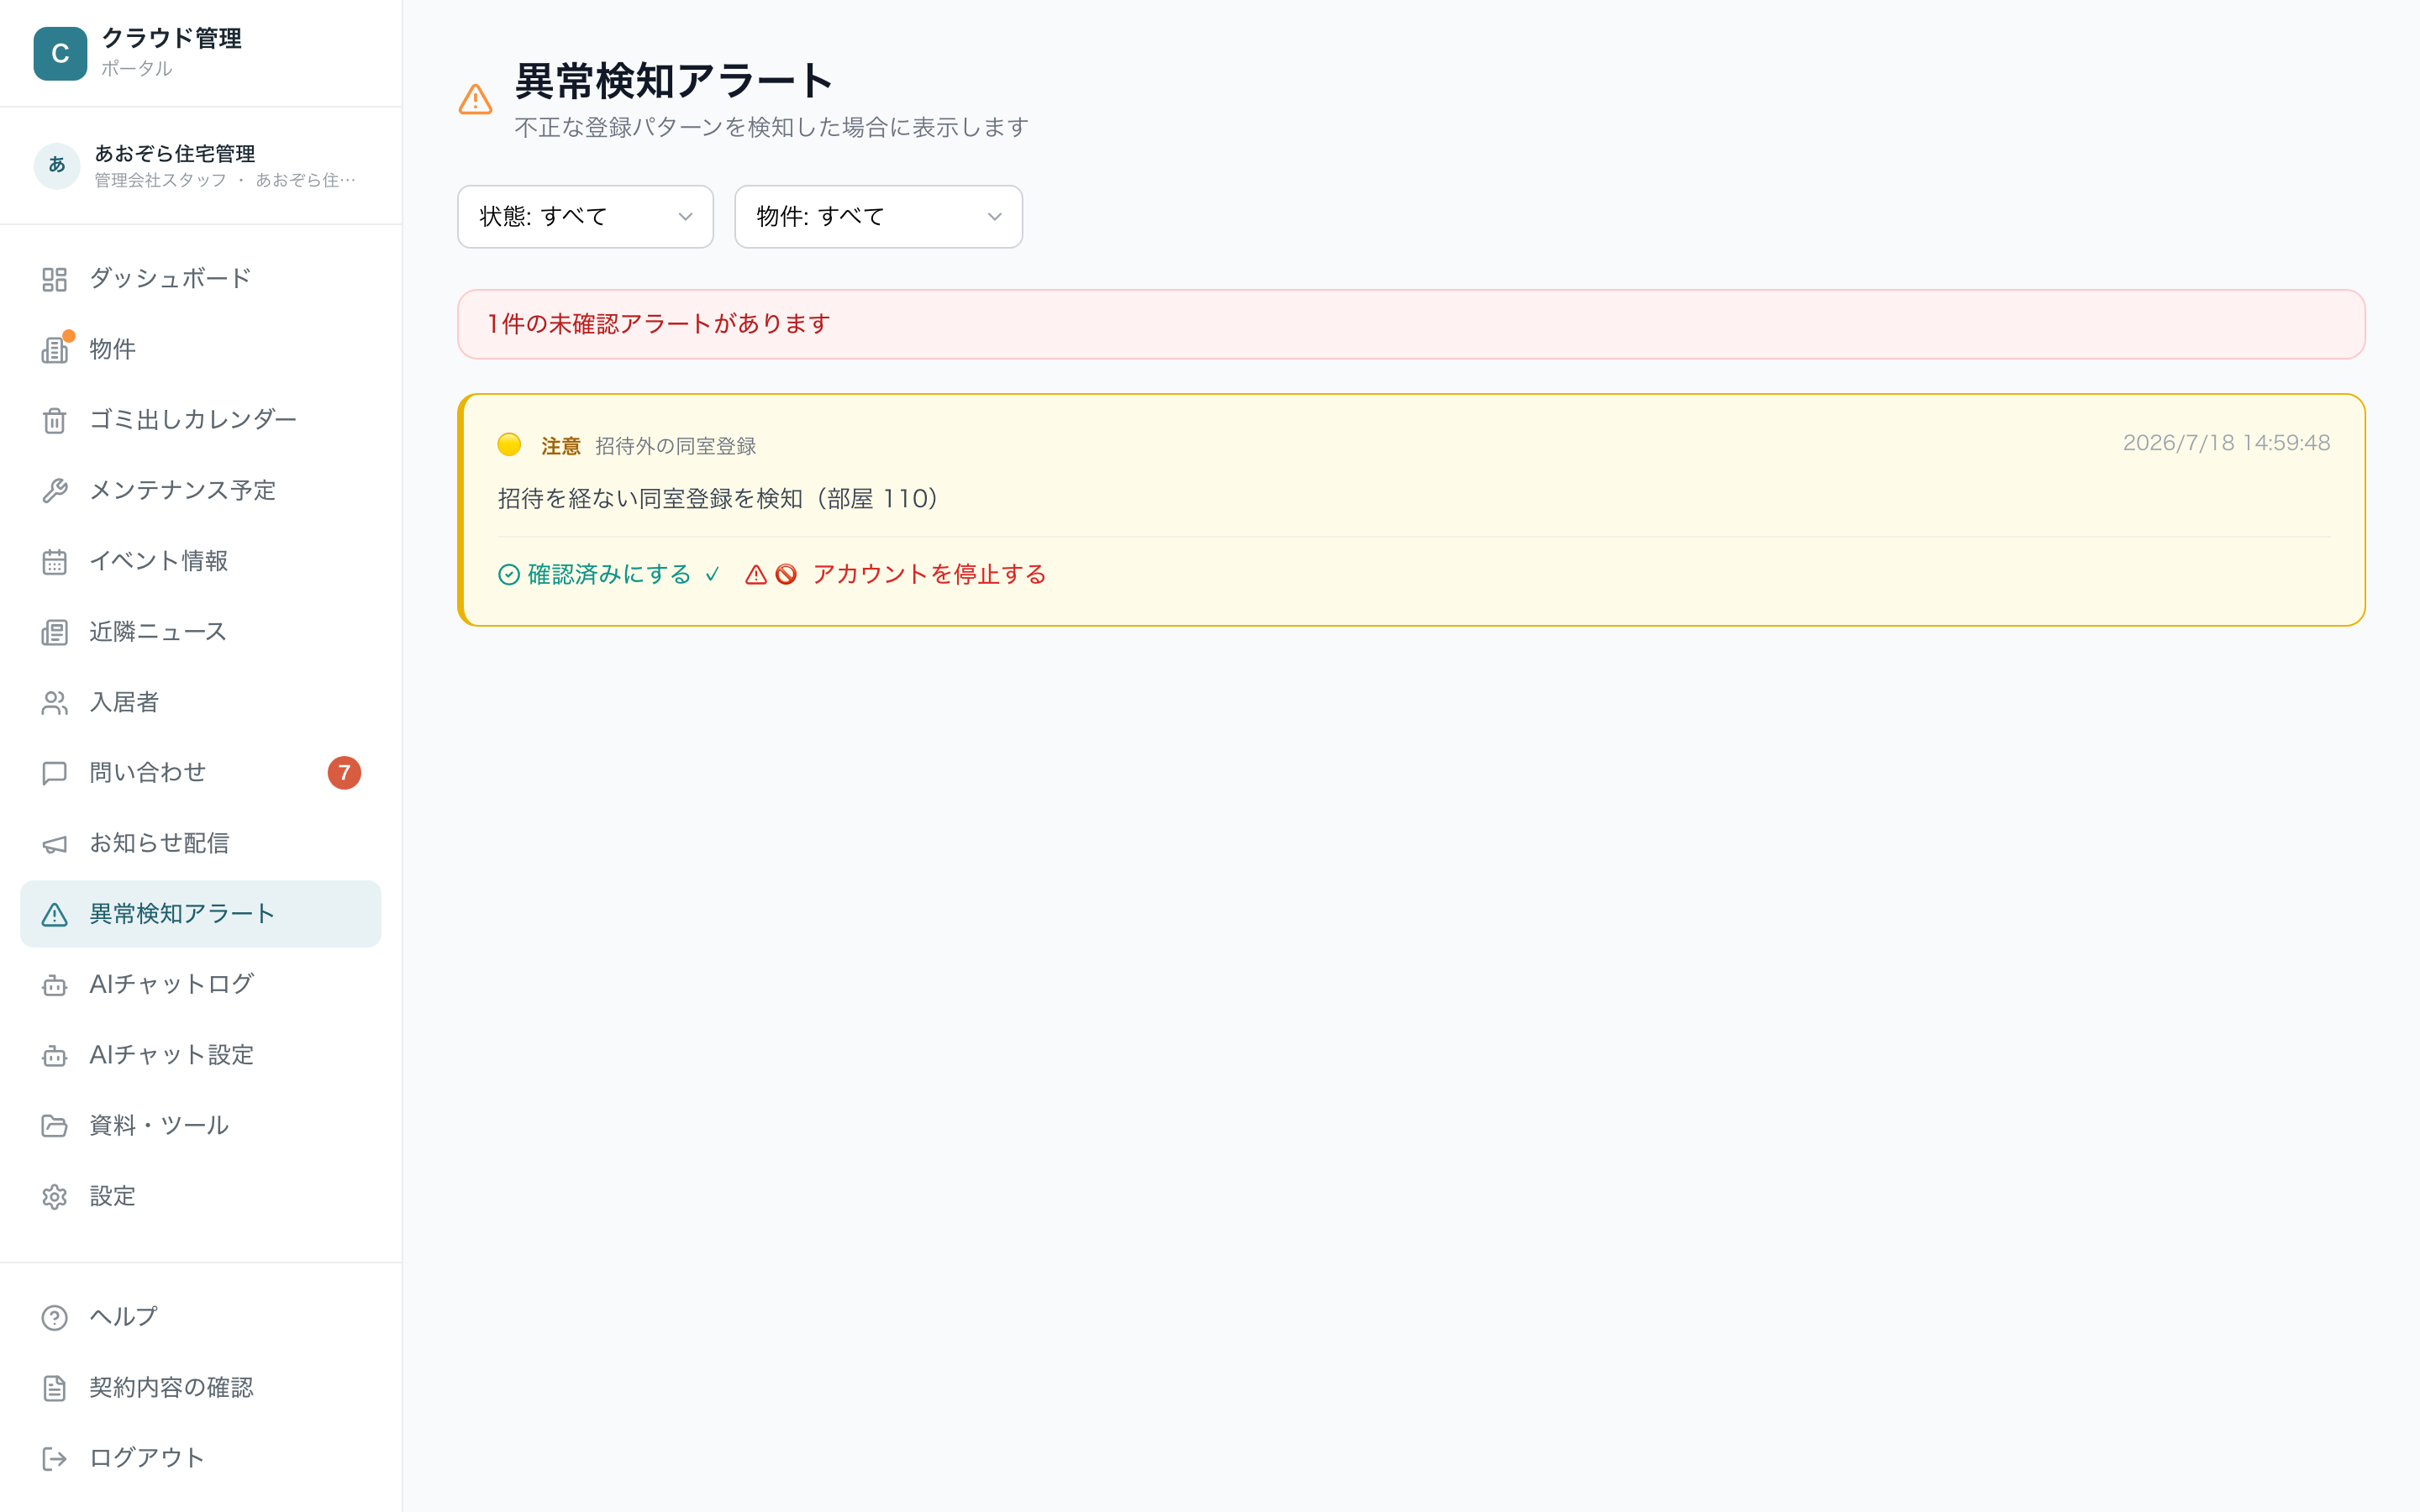Click the 物件 building icon
This screenshot has width=2420, height=1512.
click(54, 350)
